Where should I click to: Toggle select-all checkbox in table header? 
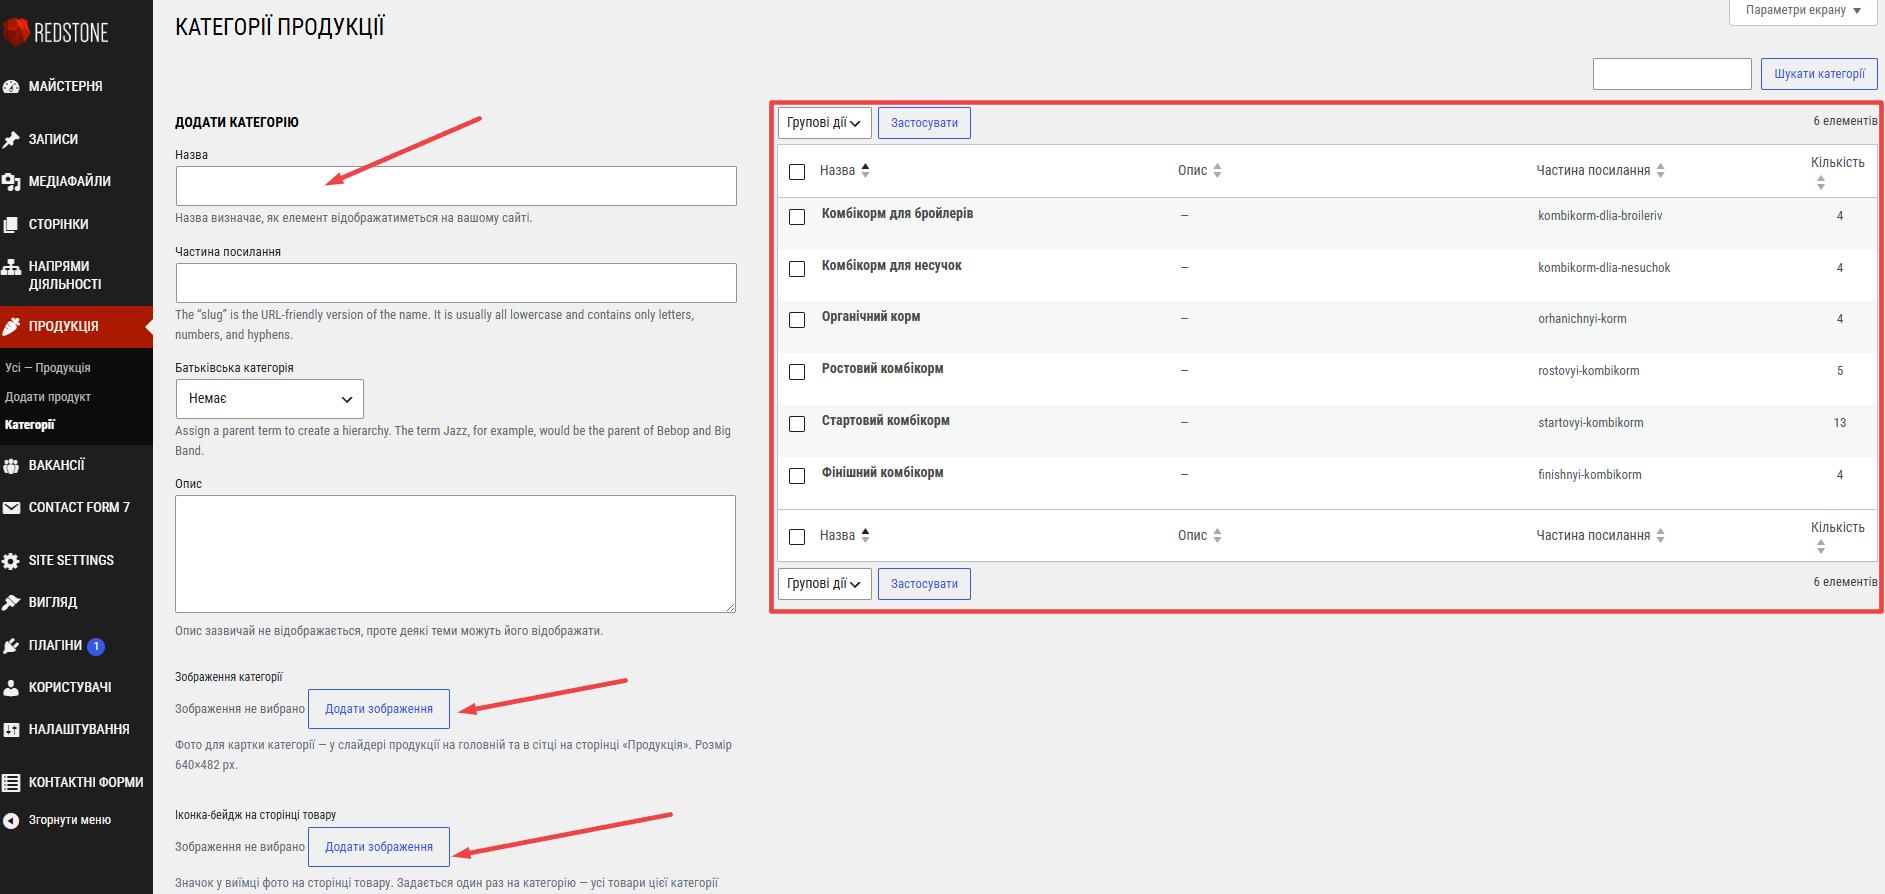[797, 172]
